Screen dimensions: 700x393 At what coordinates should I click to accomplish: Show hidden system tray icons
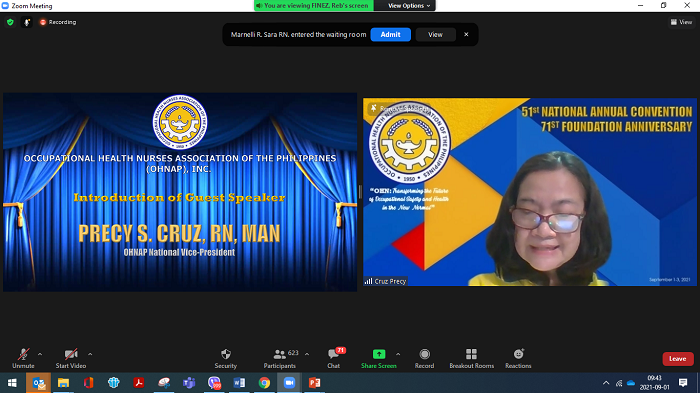pyautogui.click(x=606, y=383)
